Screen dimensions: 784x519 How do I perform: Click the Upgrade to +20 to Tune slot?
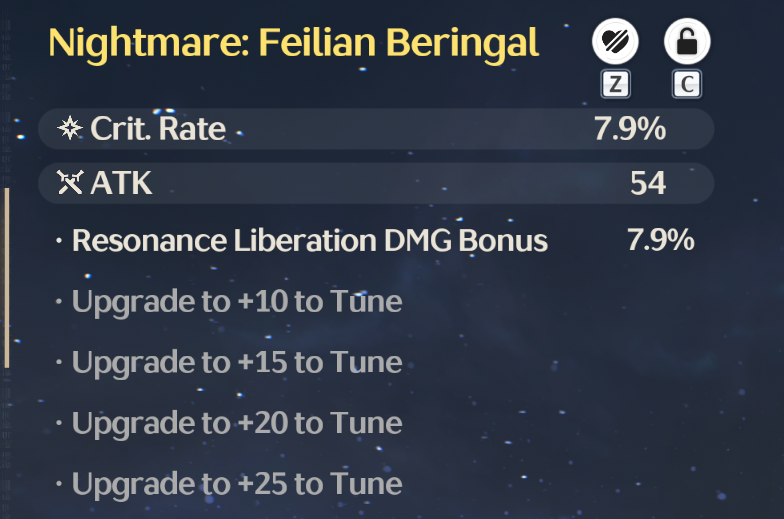[x=237, y=424]
